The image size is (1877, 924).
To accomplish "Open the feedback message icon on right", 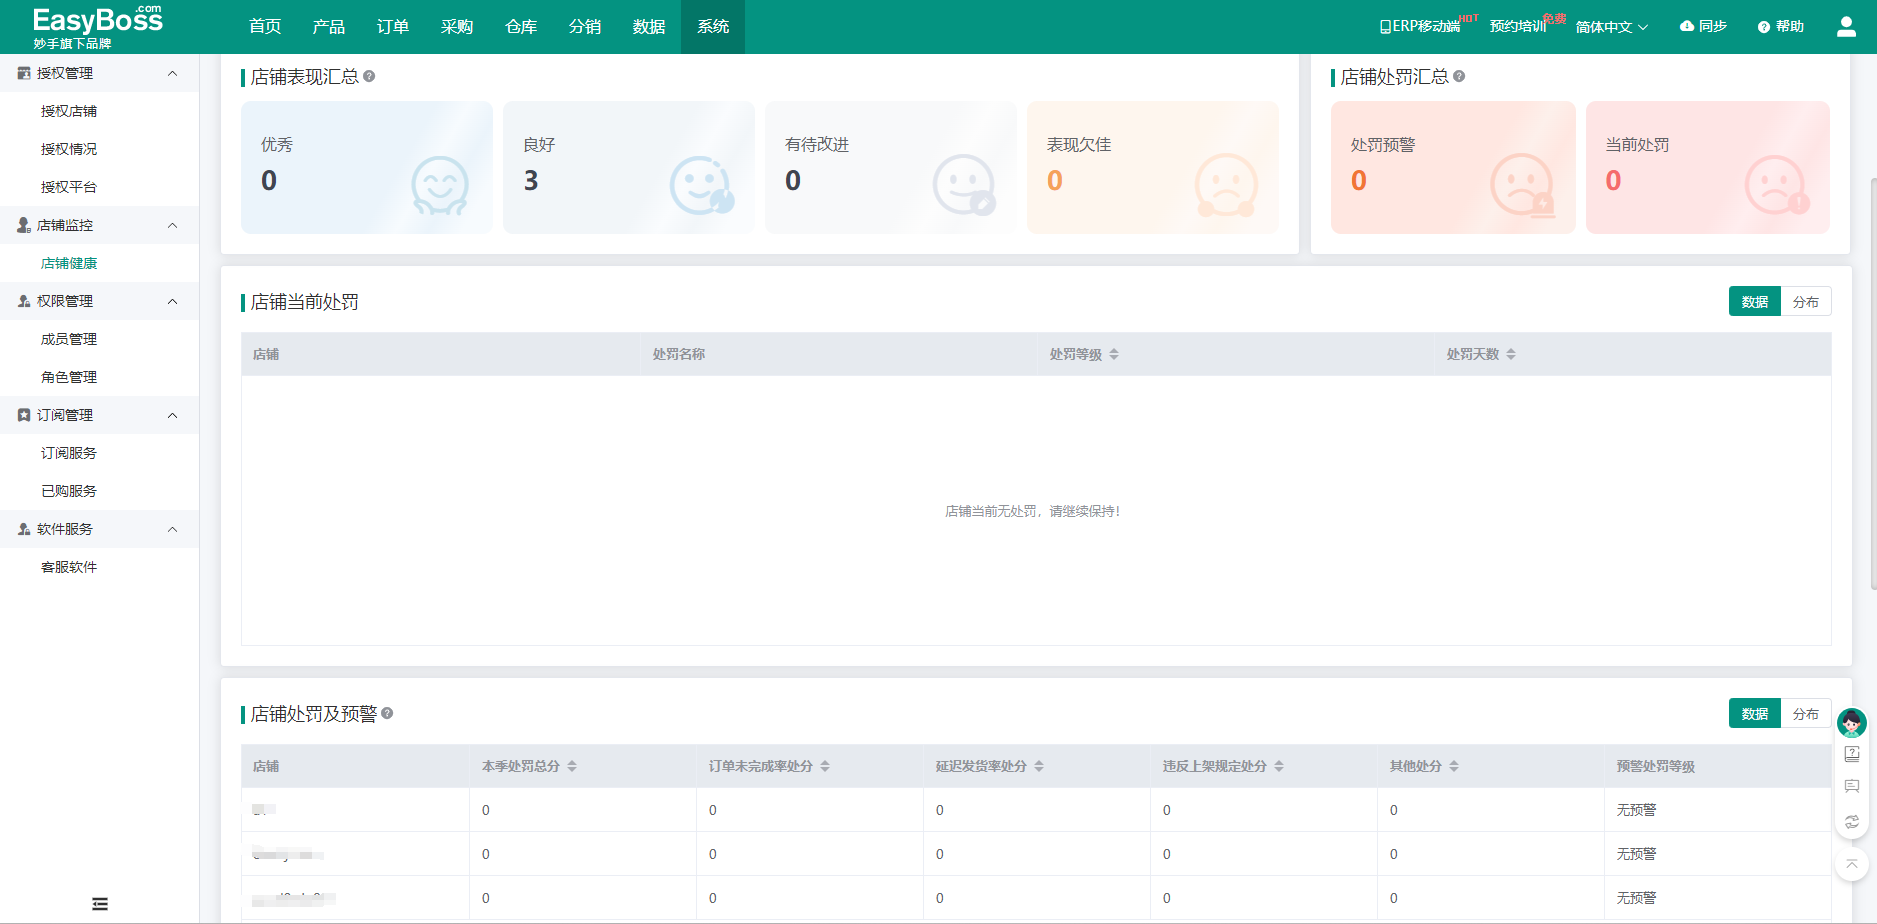I will (1851, 787).
